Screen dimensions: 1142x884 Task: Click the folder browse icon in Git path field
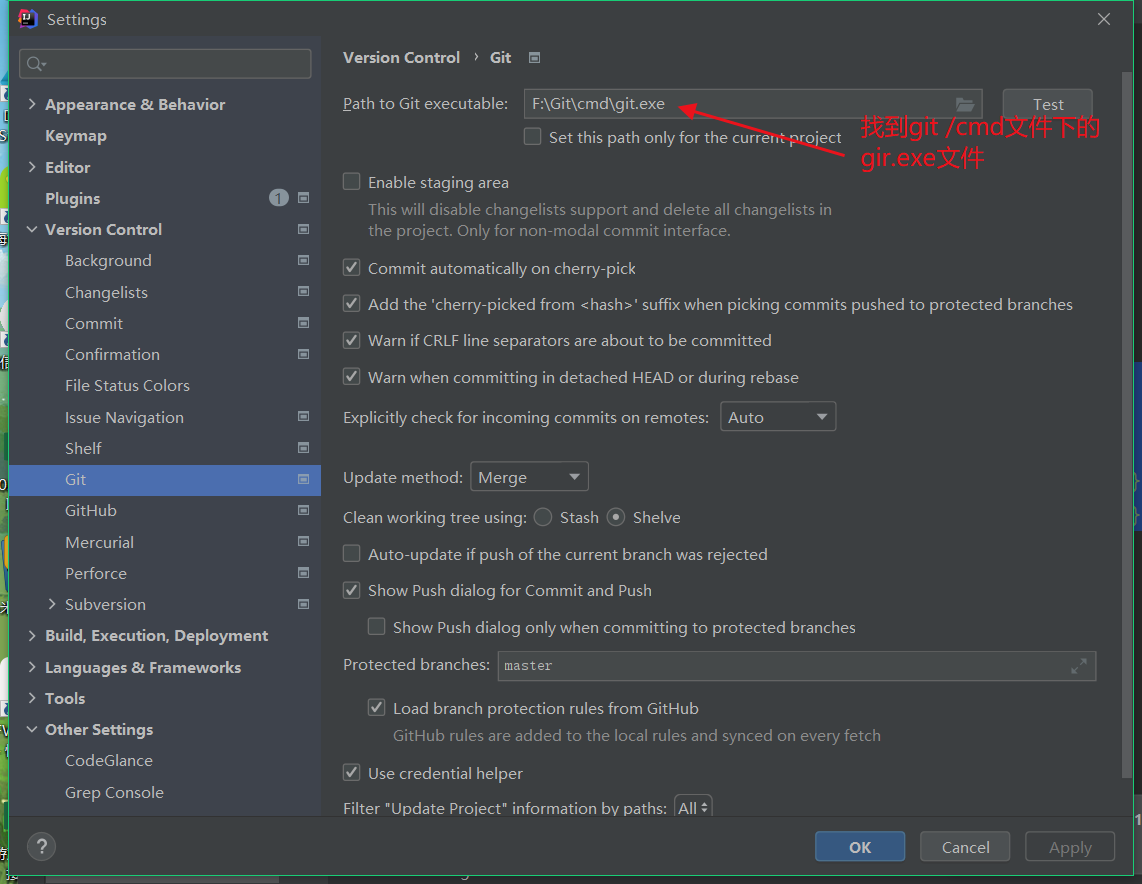coord(964,104)
